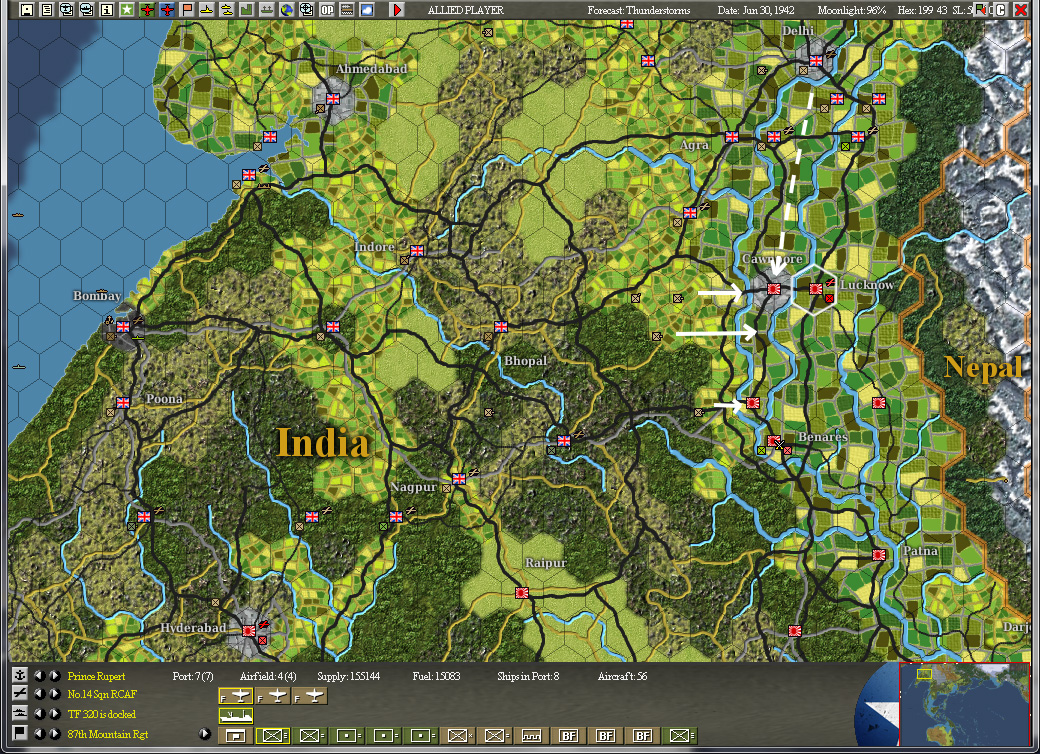This screenshot has height=754, width=1040.
Task: Go to previous task force before TF 320
Action: click(x=40, y=714)
